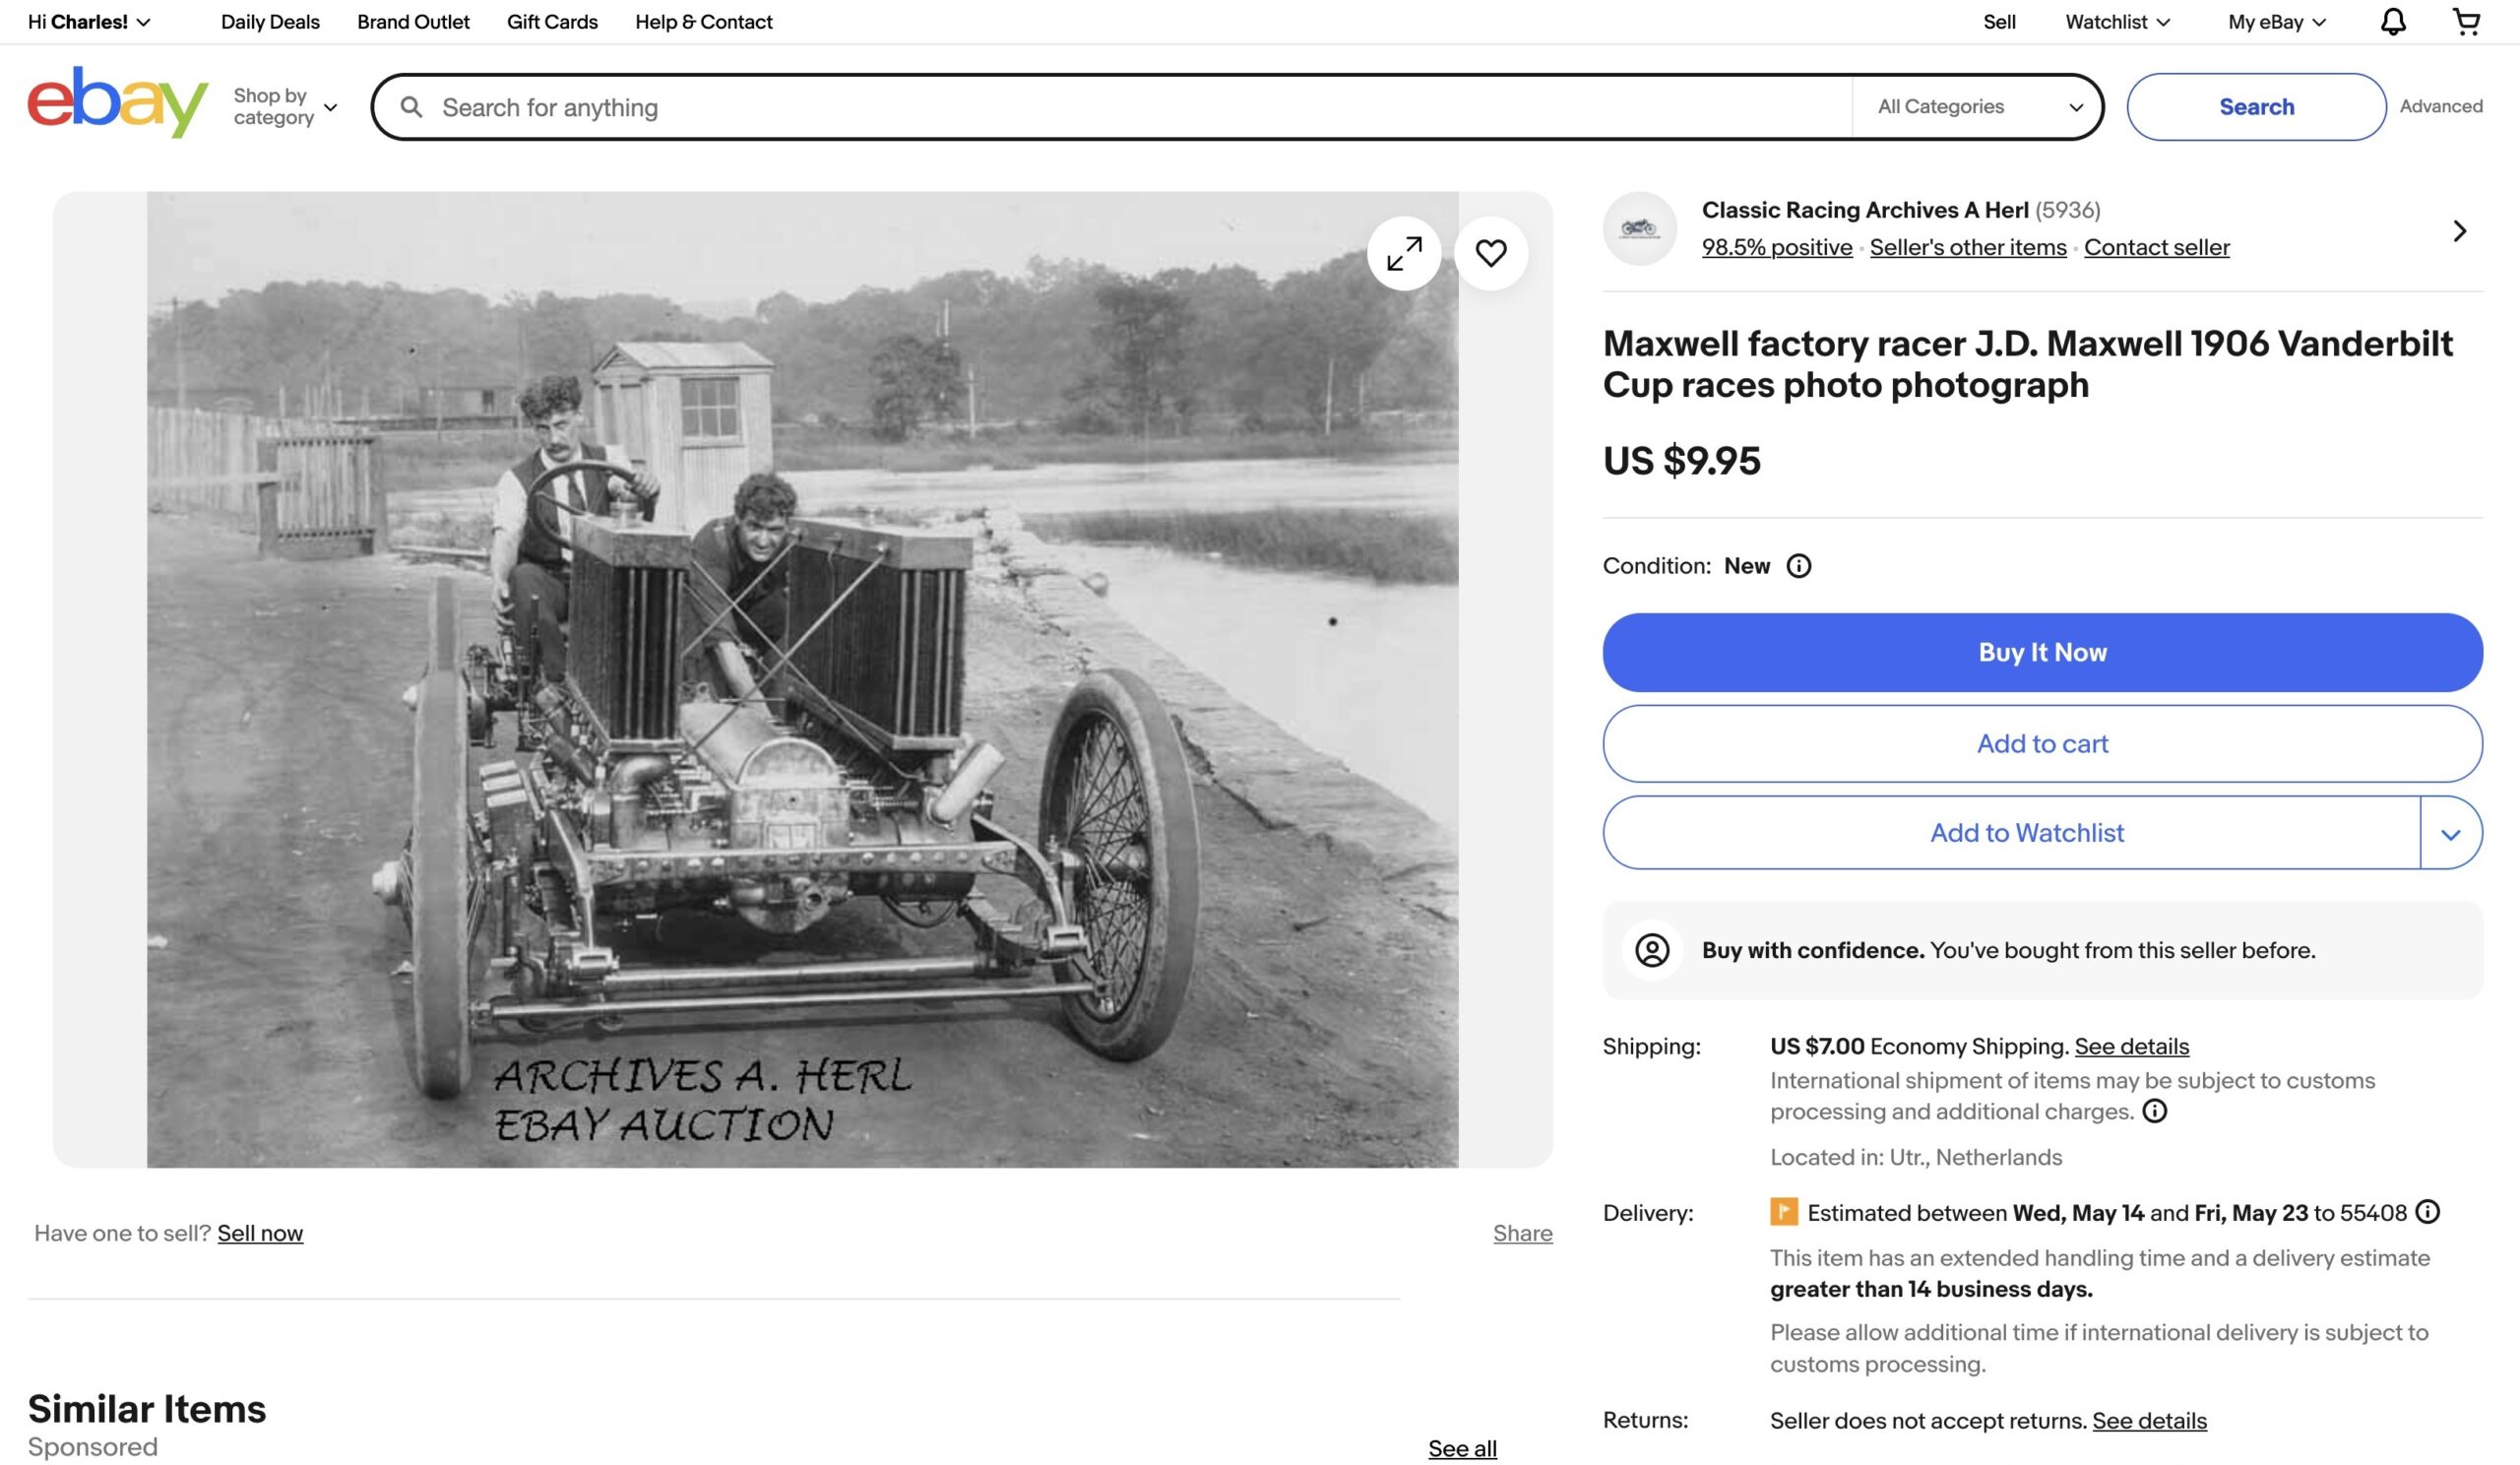Click the heart icon to favorite the photo
2520x1465 pixels.
pos(1490,254)
